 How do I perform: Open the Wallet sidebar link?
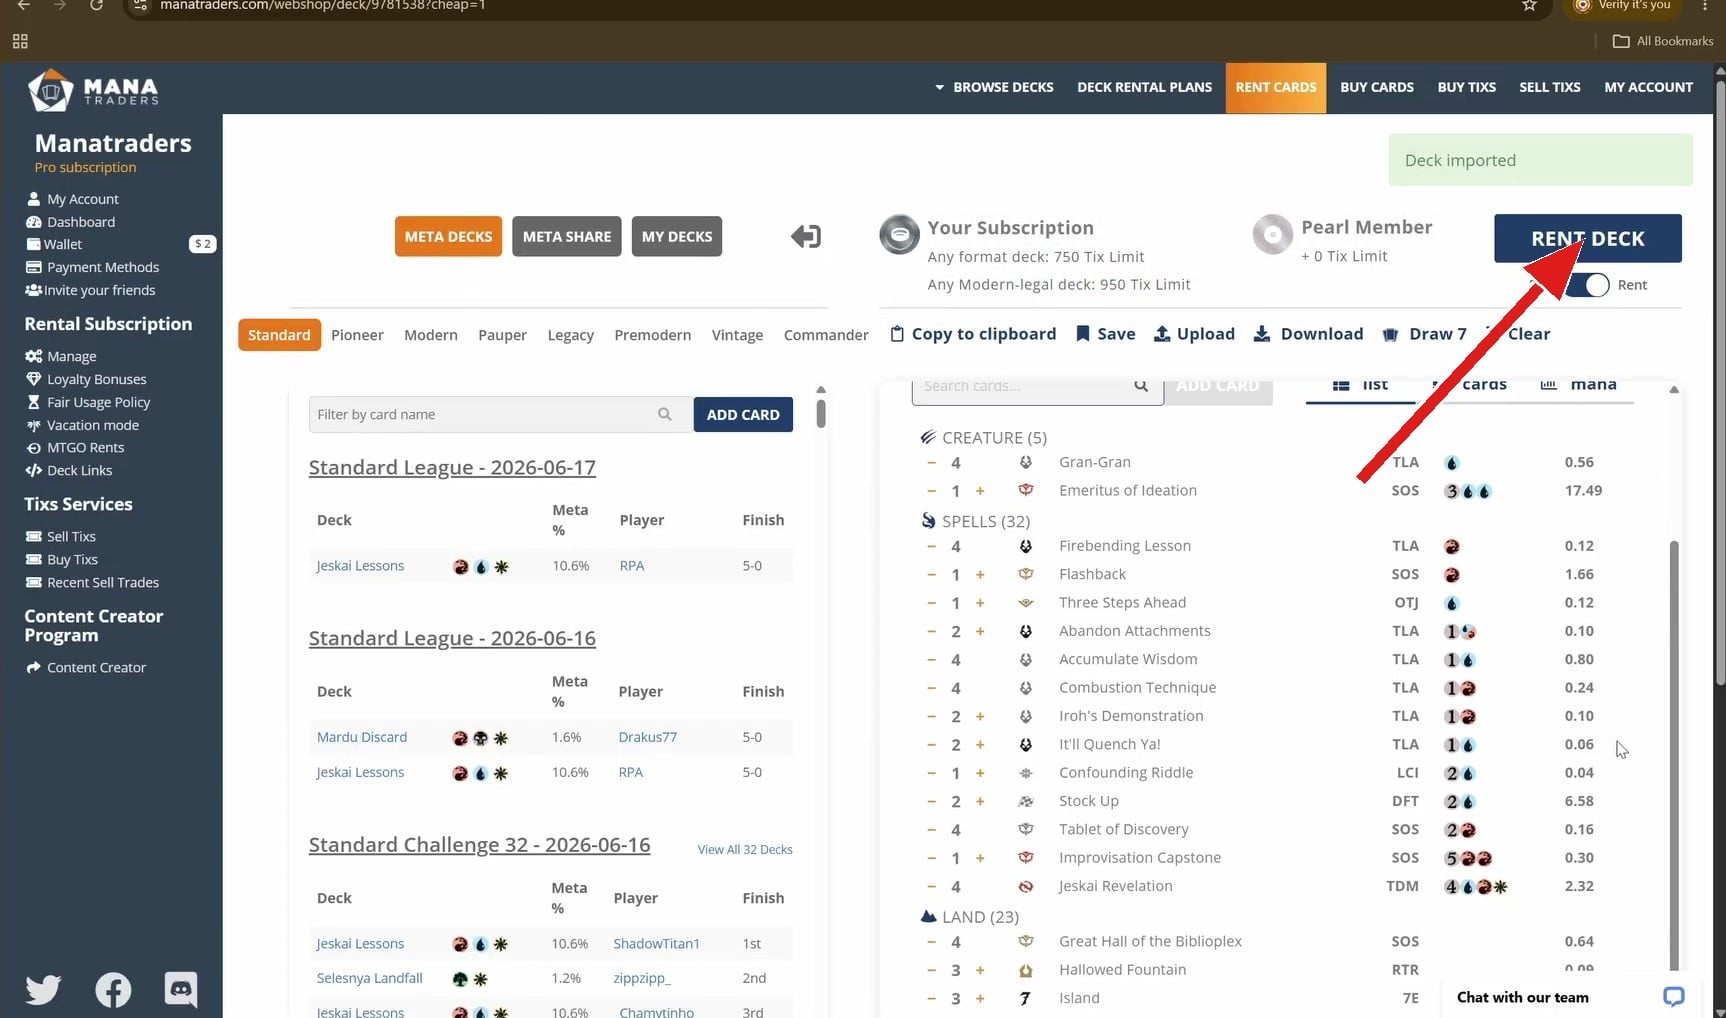click(63, 244)
